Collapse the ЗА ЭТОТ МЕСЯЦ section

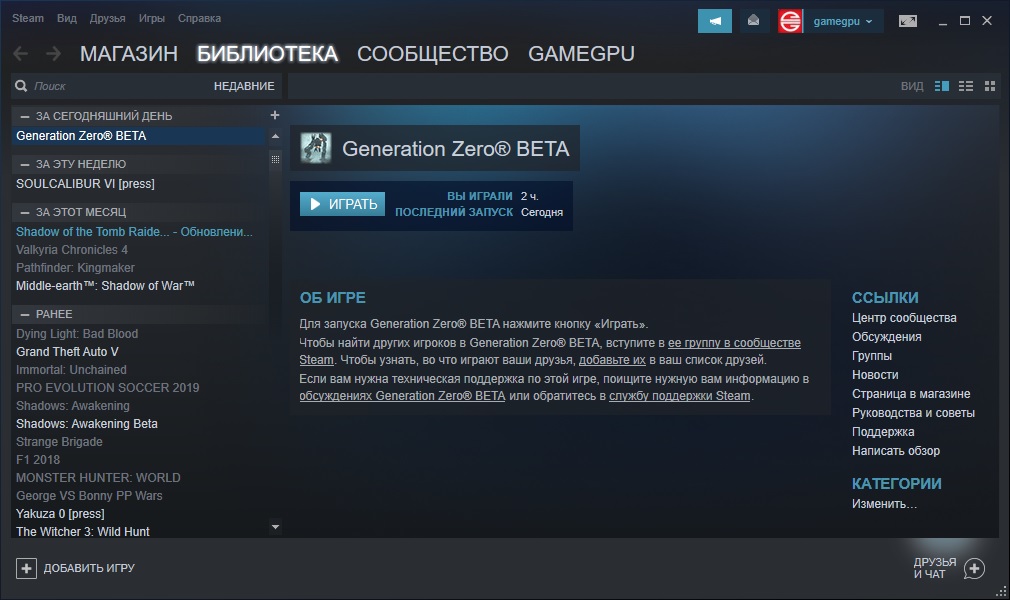[x=24, y=212]
